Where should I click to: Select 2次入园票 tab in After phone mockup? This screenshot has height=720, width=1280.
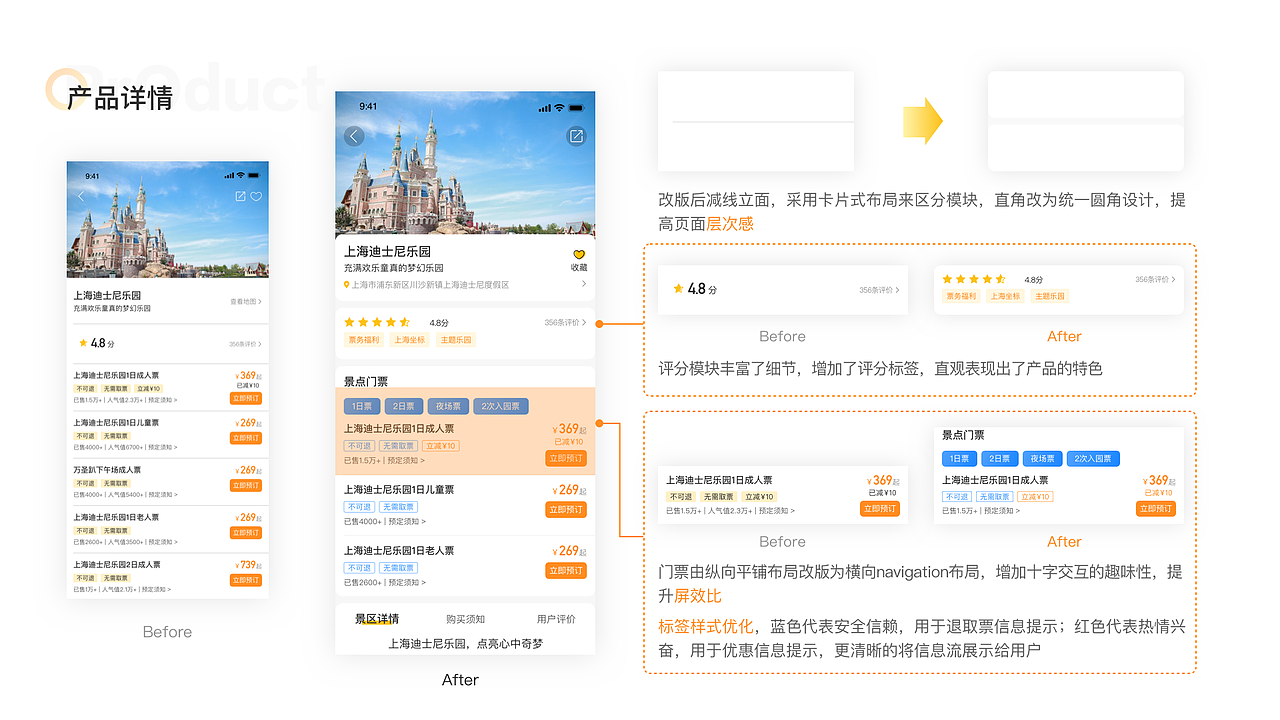click(x=500, y=407)
